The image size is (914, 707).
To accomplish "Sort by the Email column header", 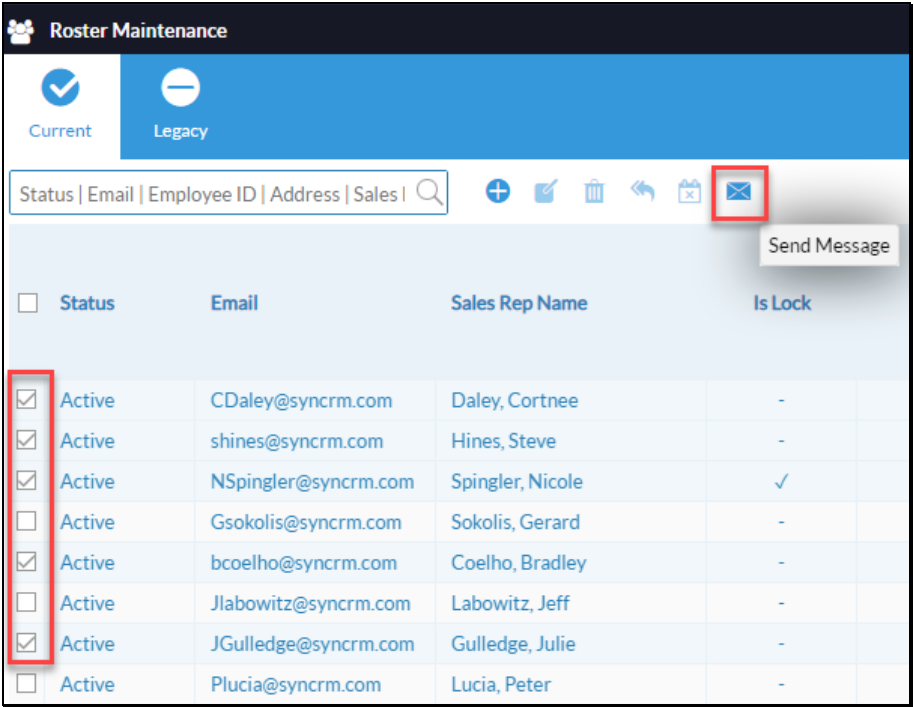I will pyautogui.click(x=234, y=303).
